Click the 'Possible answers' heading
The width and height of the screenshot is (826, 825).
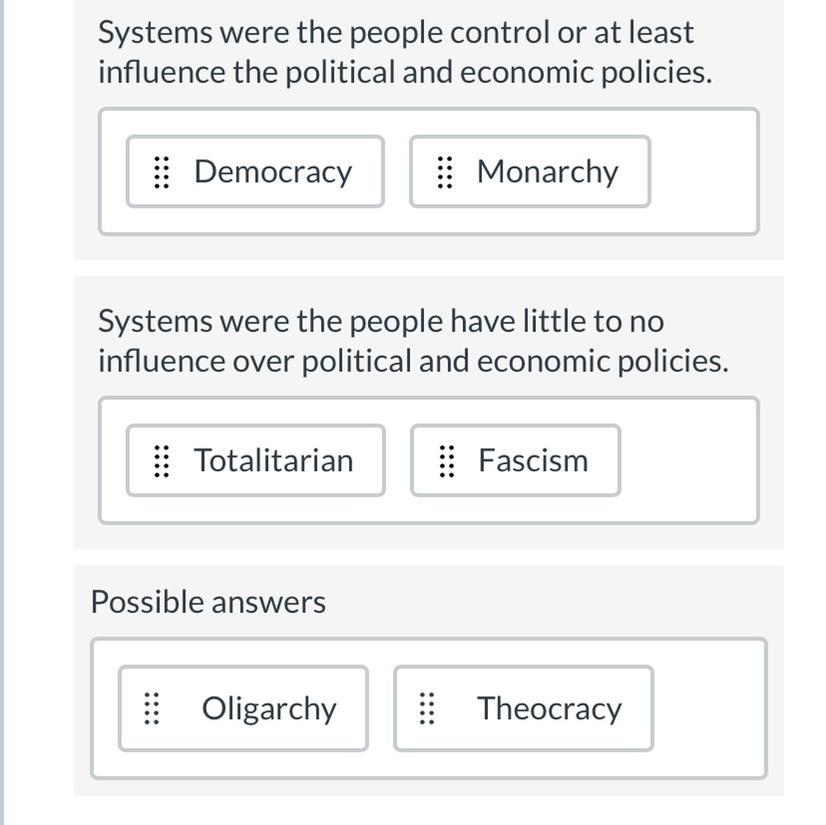[208, 602]
